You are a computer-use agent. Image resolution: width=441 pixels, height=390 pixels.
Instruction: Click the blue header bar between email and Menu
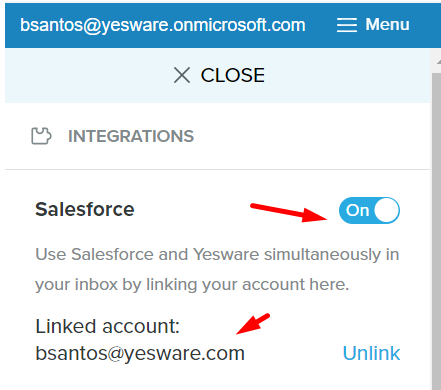[x=321, y=25]
